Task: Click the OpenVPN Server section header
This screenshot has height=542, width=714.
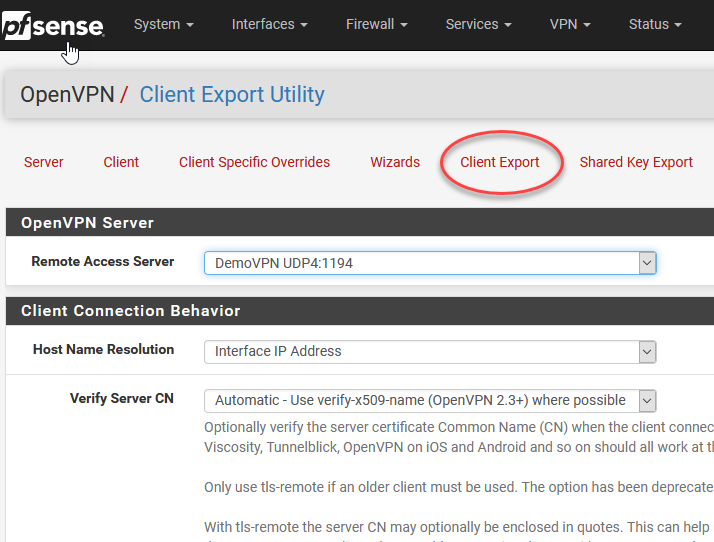Action: click(360, 222)
